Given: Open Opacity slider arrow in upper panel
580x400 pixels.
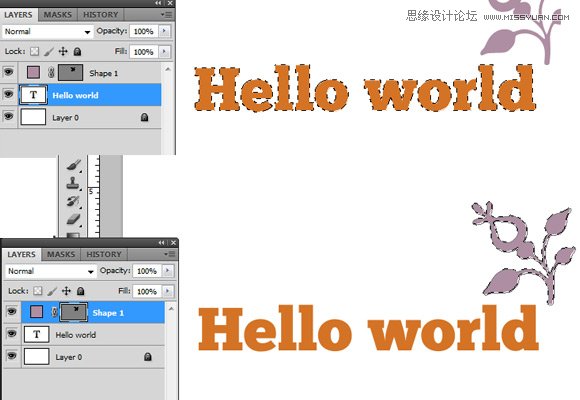Looking at the screenshot, I should pos(164,31).
